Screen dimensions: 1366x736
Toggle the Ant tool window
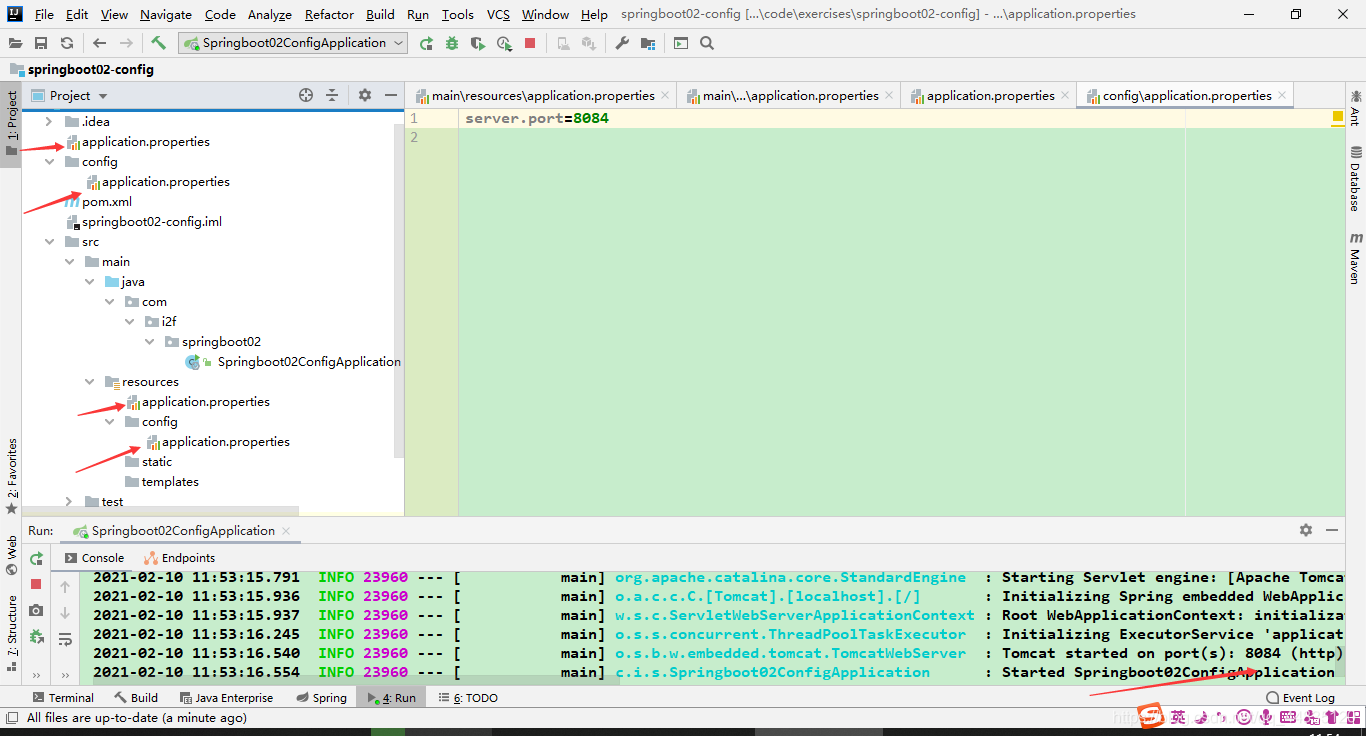point(1356,107)
